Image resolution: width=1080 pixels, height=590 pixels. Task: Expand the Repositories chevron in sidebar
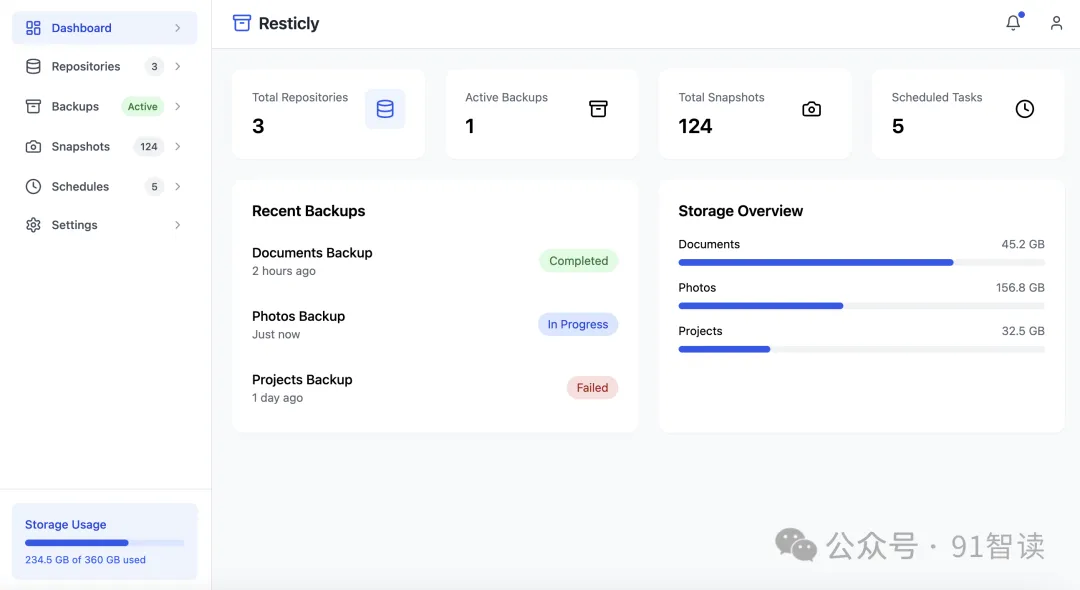[x=178, y=67]
